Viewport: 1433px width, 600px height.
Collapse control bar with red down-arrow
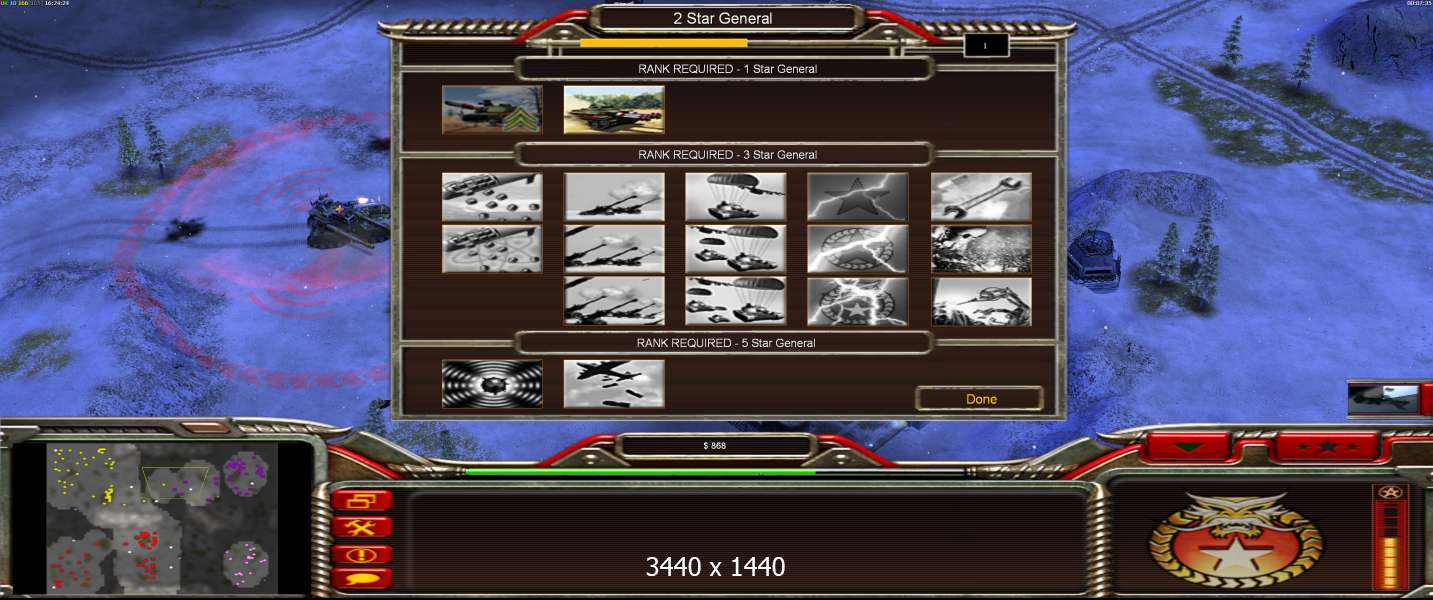coord(1187,446)
